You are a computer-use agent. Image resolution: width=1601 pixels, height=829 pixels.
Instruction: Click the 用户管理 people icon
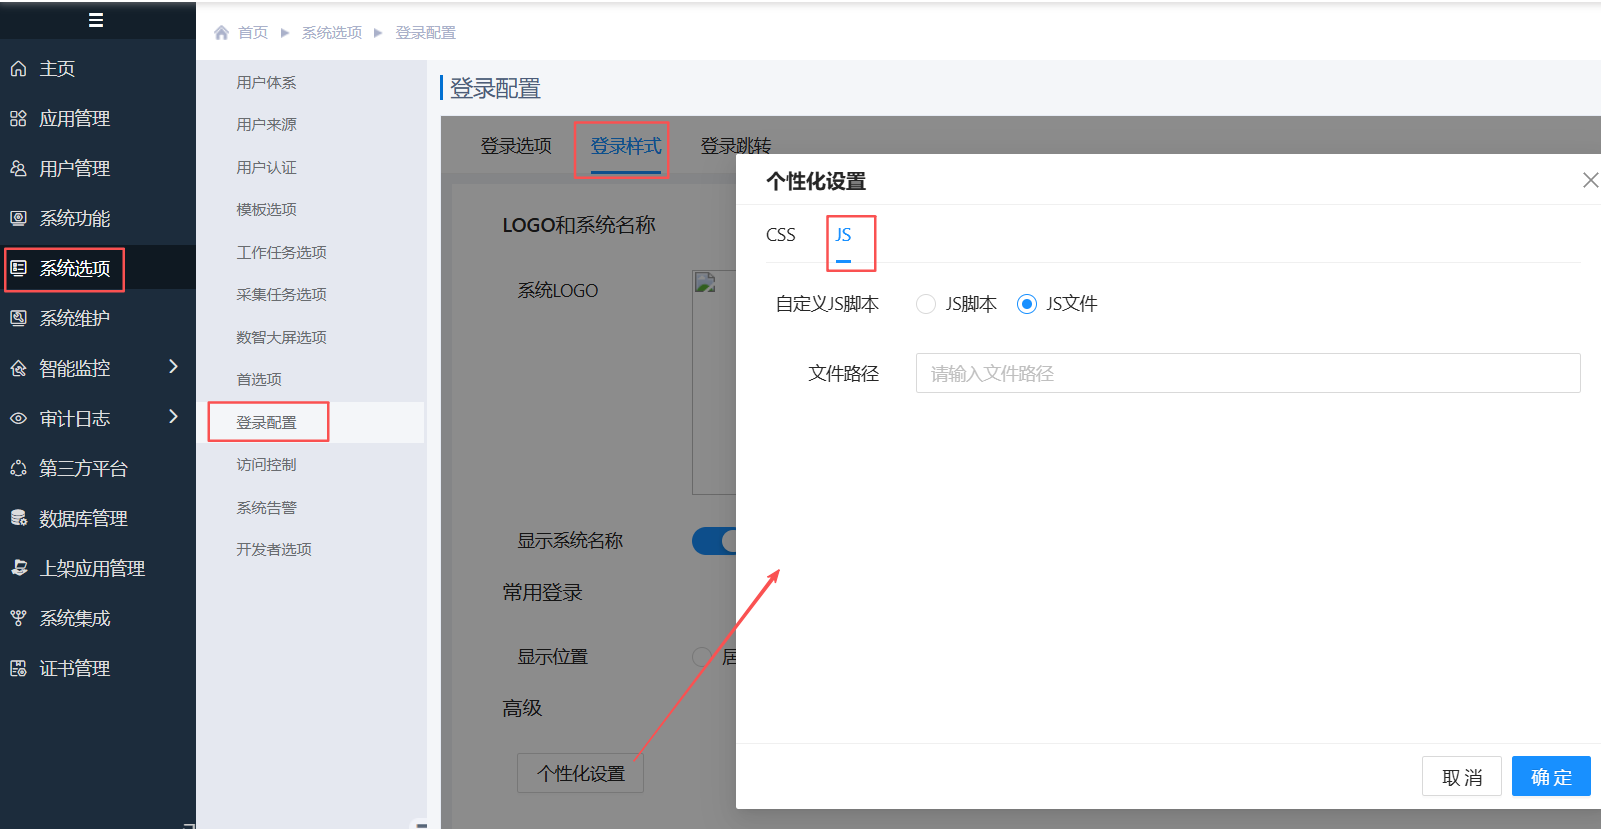click(18, 169)
